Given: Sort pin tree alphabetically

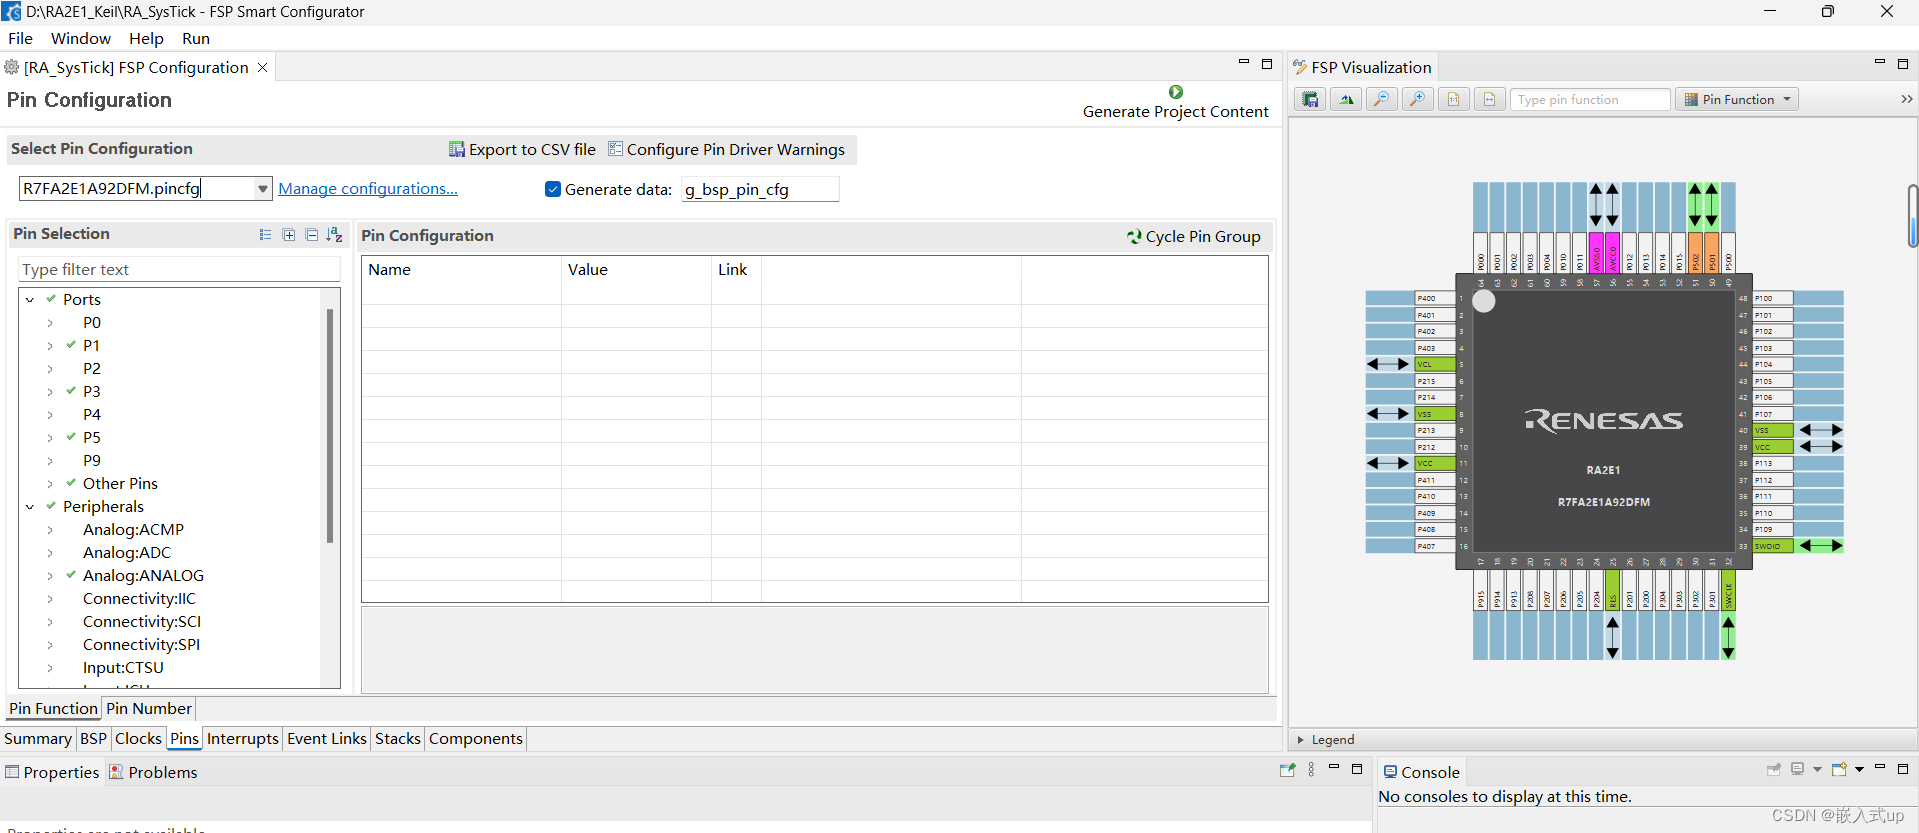Looking at the screenshot, I should tap(334, 235).
